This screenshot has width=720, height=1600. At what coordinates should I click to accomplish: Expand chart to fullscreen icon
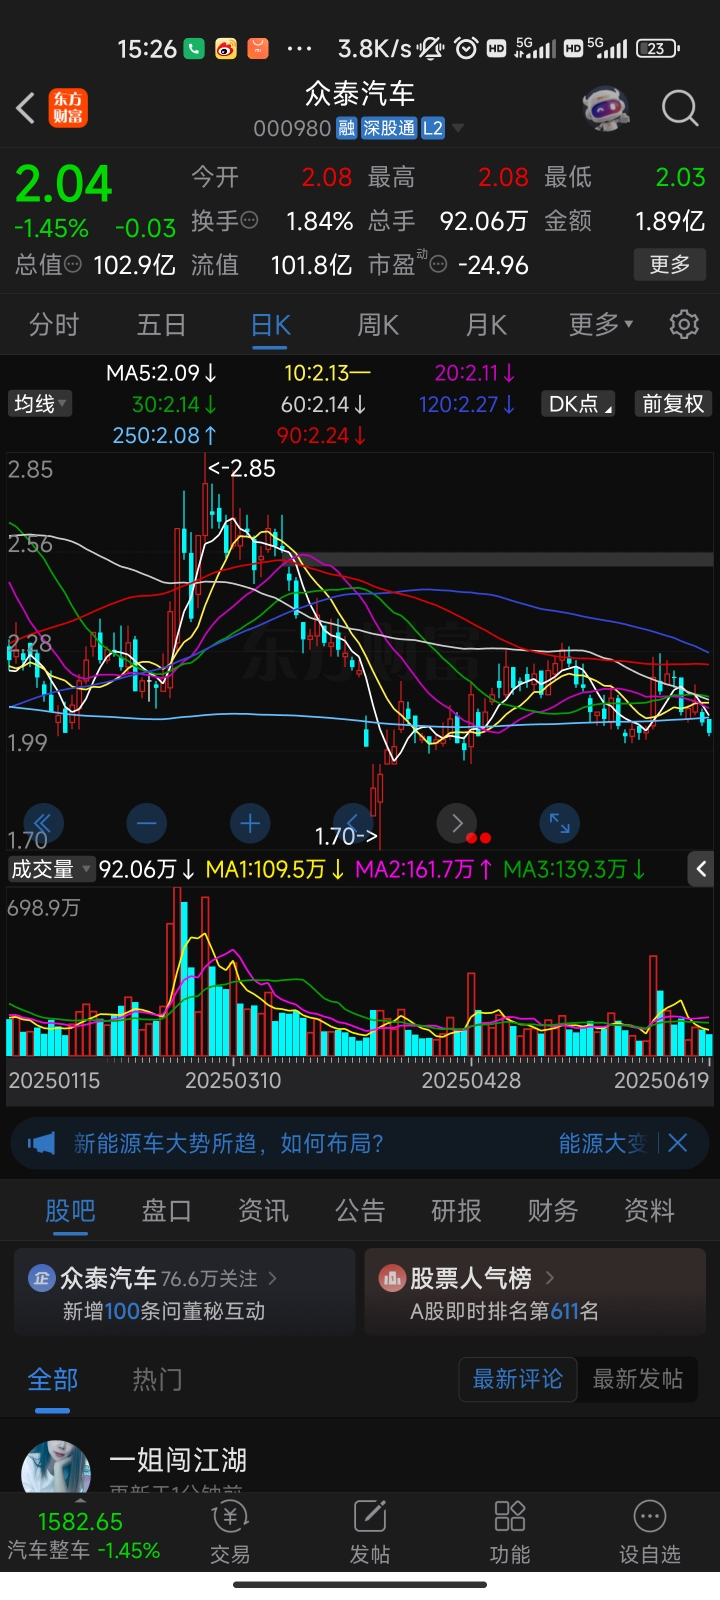pos(559,824)
